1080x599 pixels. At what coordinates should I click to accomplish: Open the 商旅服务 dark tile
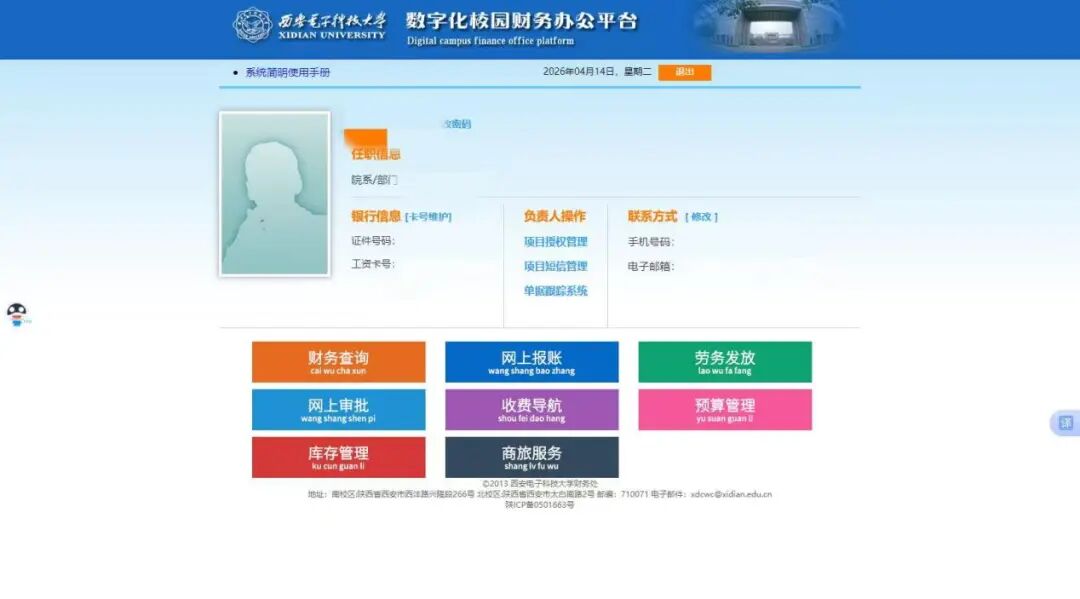point(531,457)
